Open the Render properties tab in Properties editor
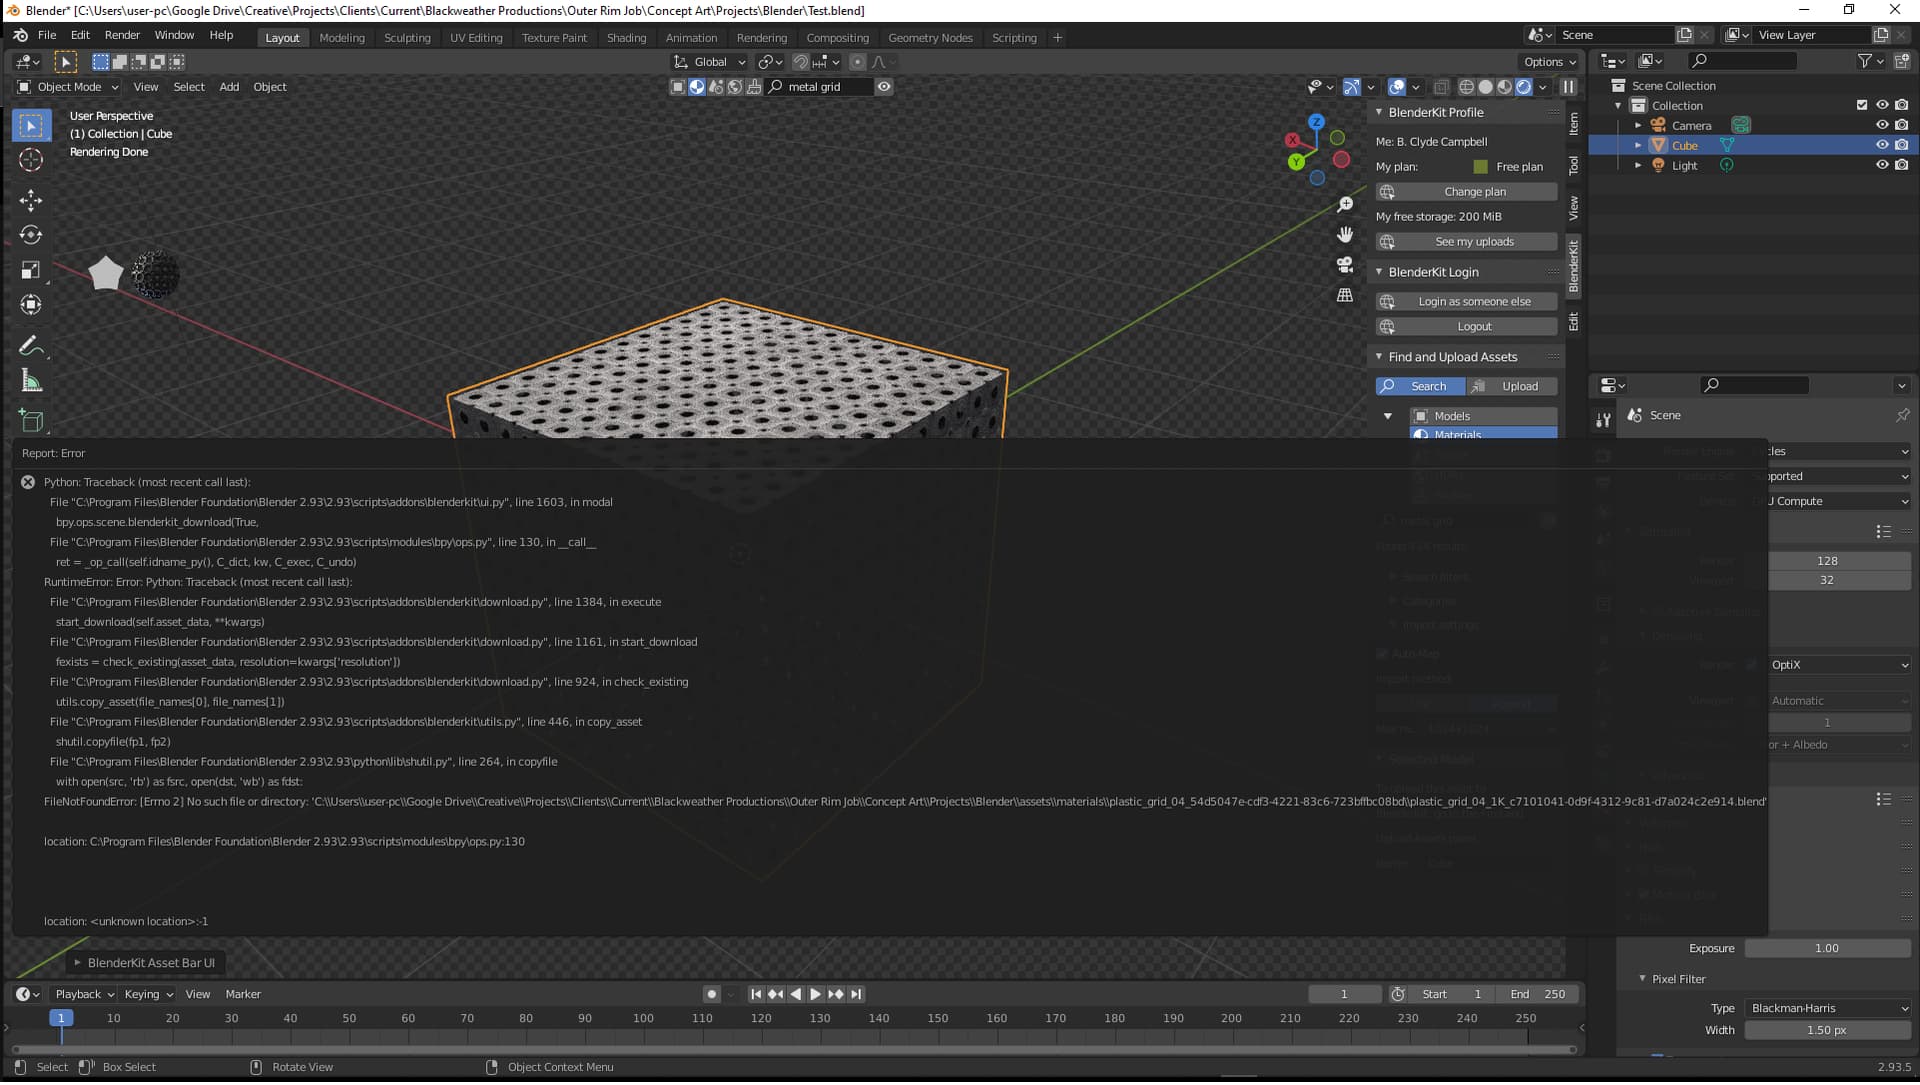Image resolution: width=1920 pixels, height=1085 pixels. coord(1602,450)
